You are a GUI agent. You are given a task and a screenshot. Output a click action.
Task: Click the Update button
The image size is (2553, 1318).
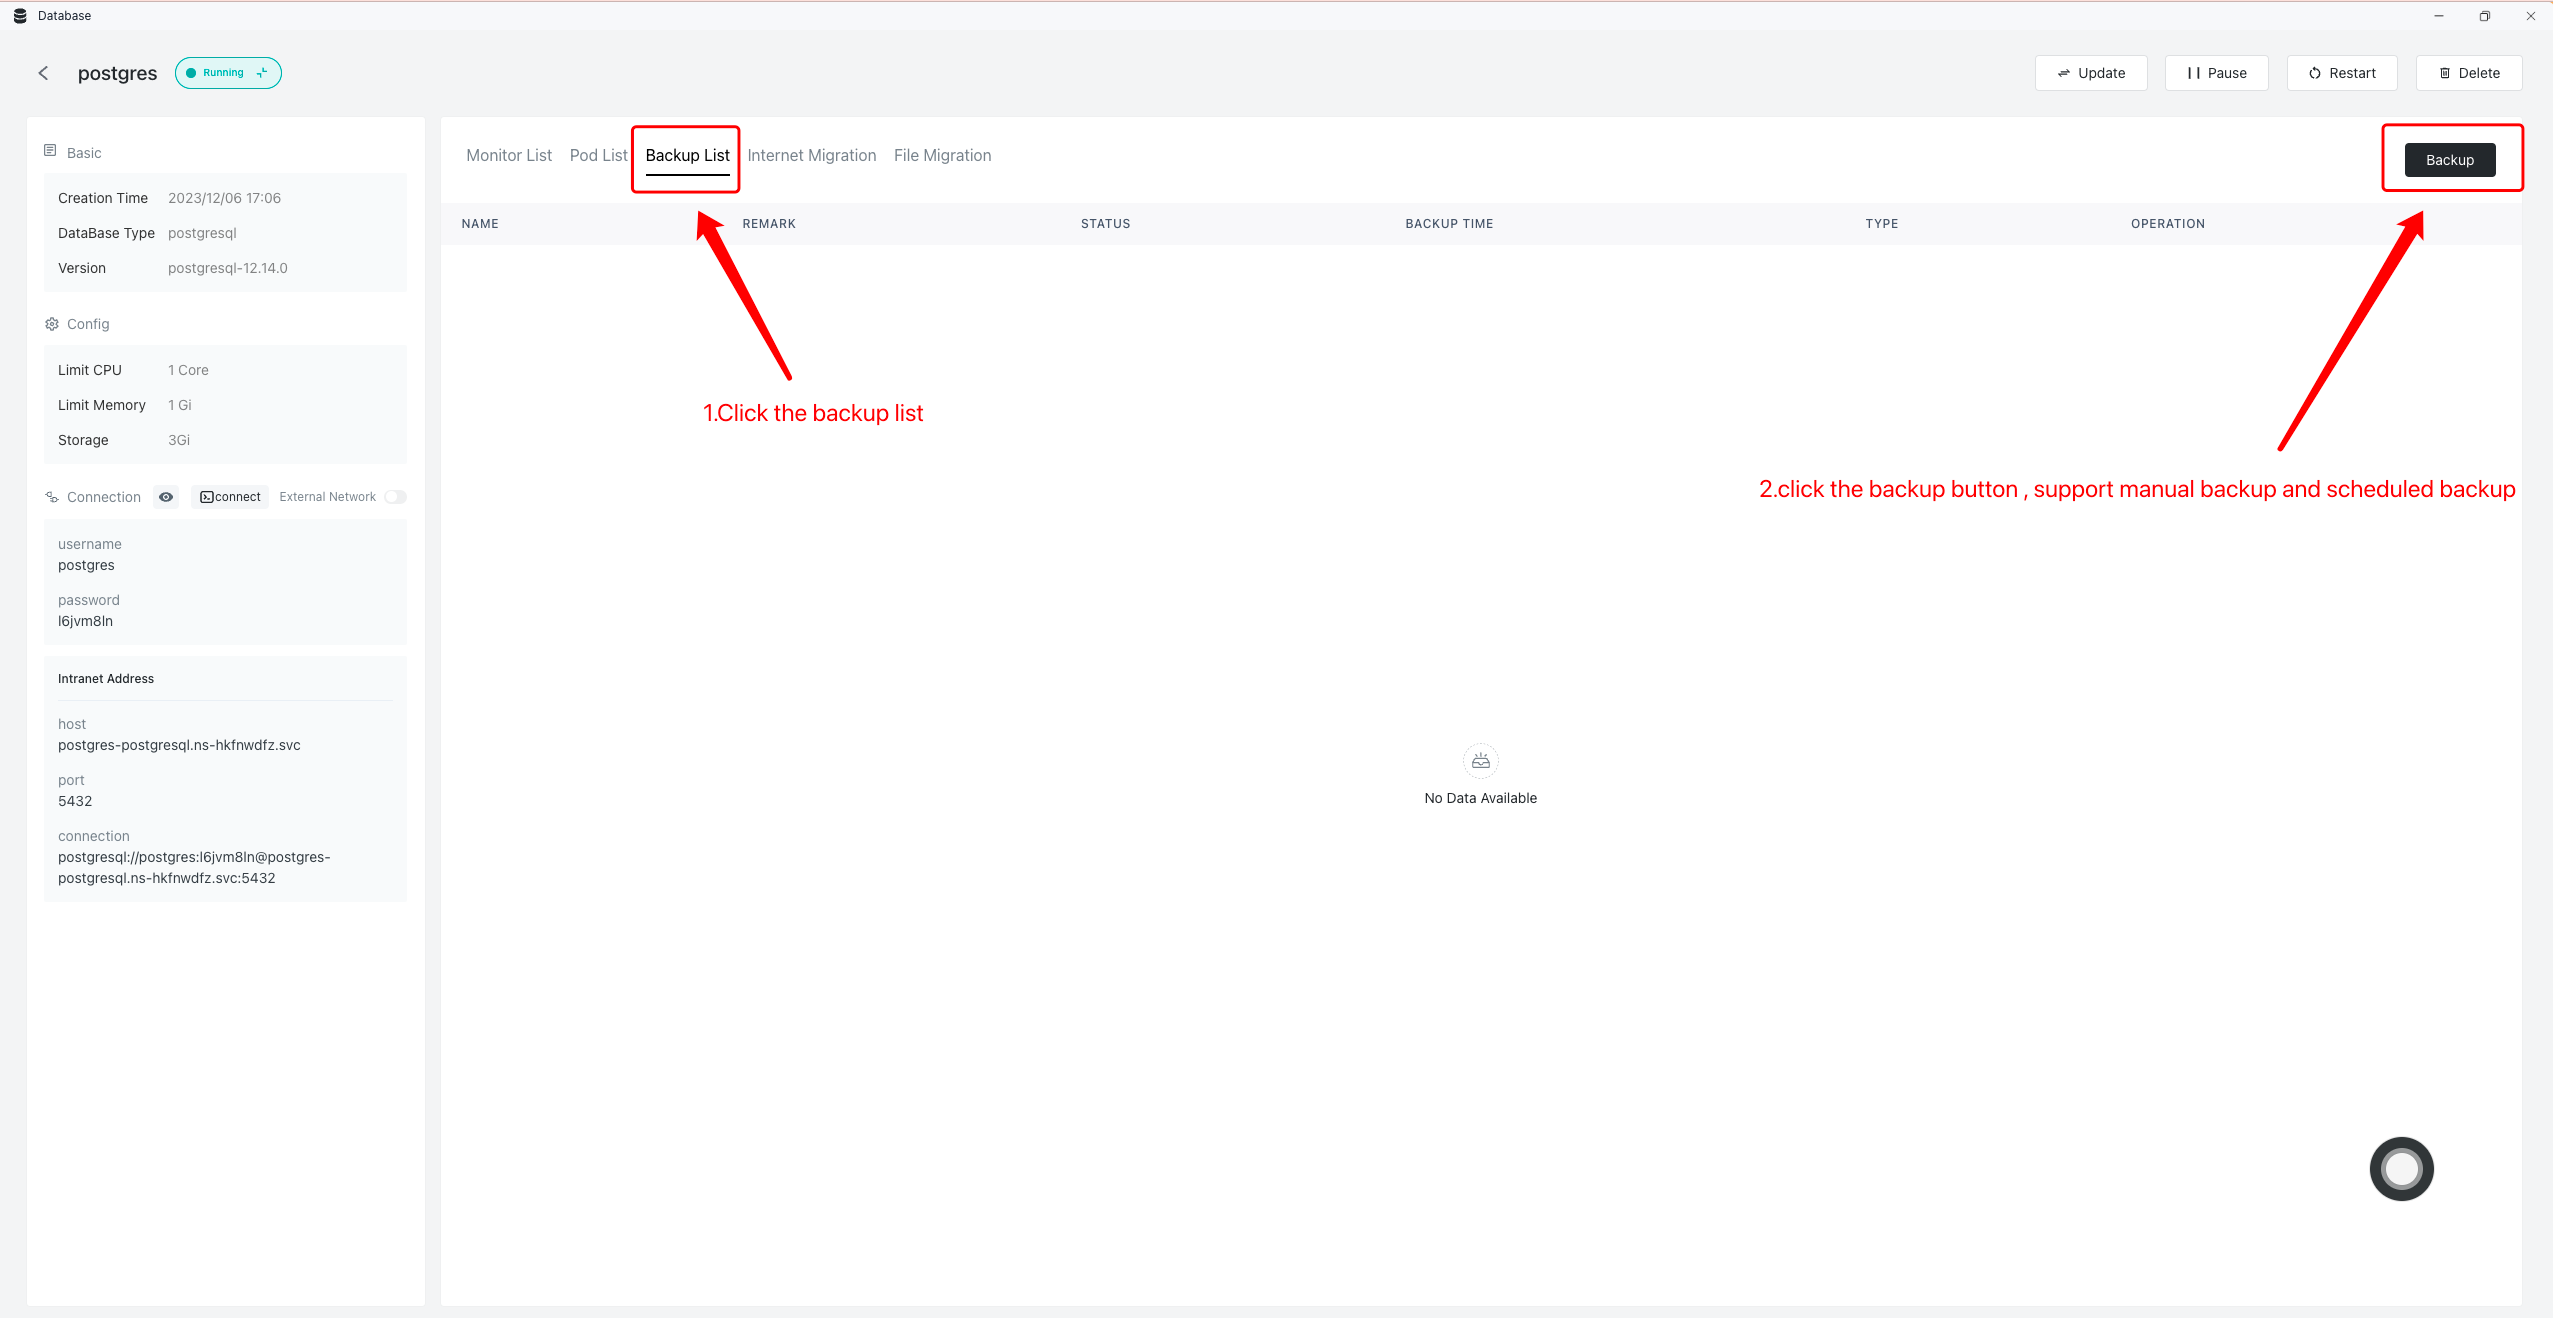[x=2090, y=73]
